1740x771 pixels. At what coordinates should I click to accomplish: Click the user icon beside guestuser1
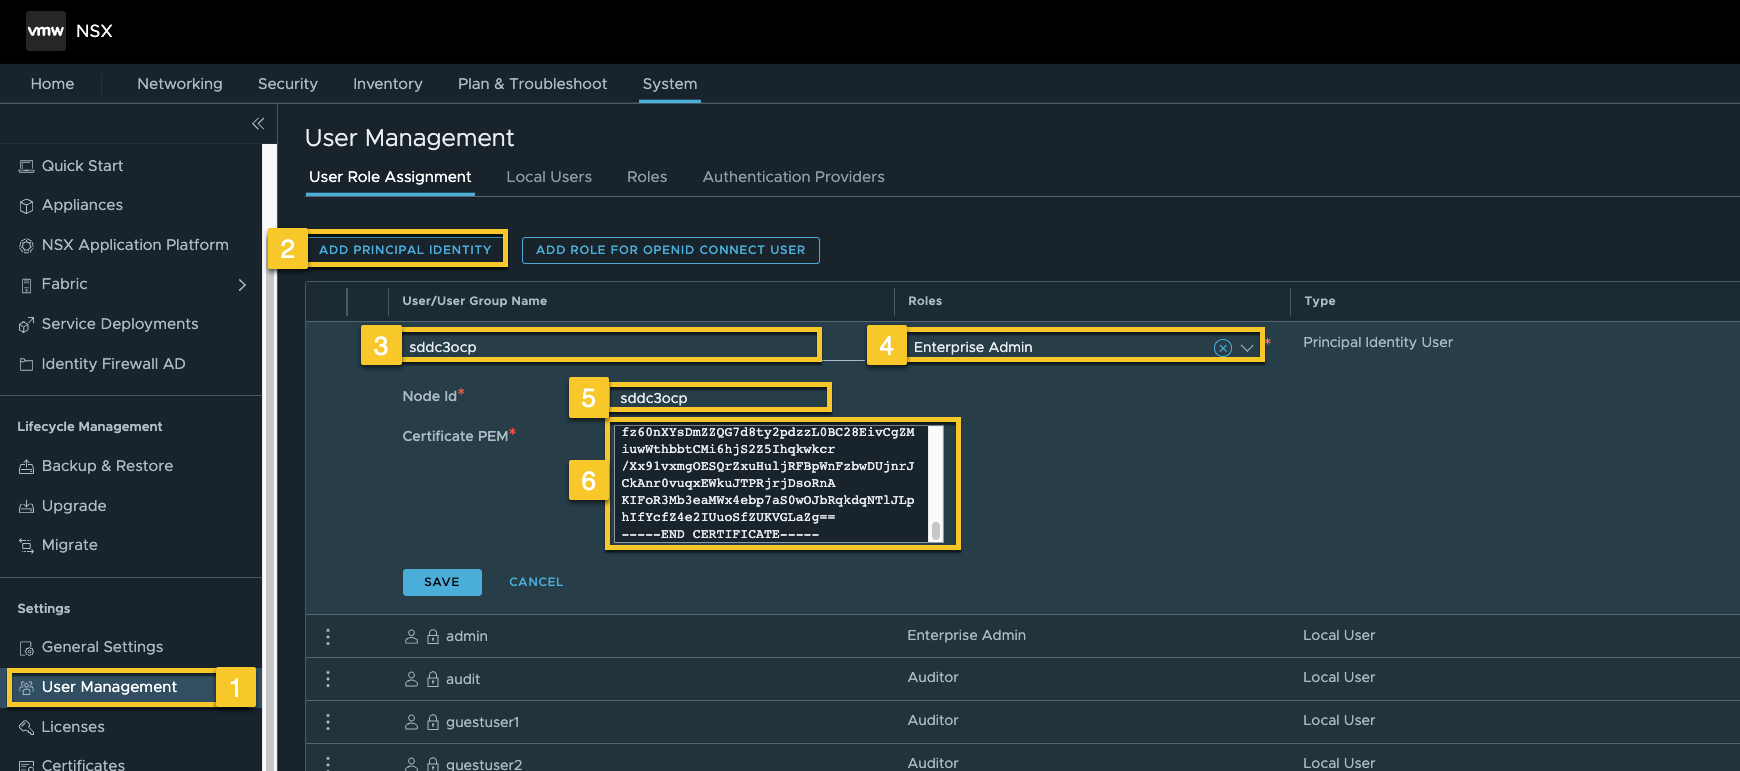(x=411, y=722)
